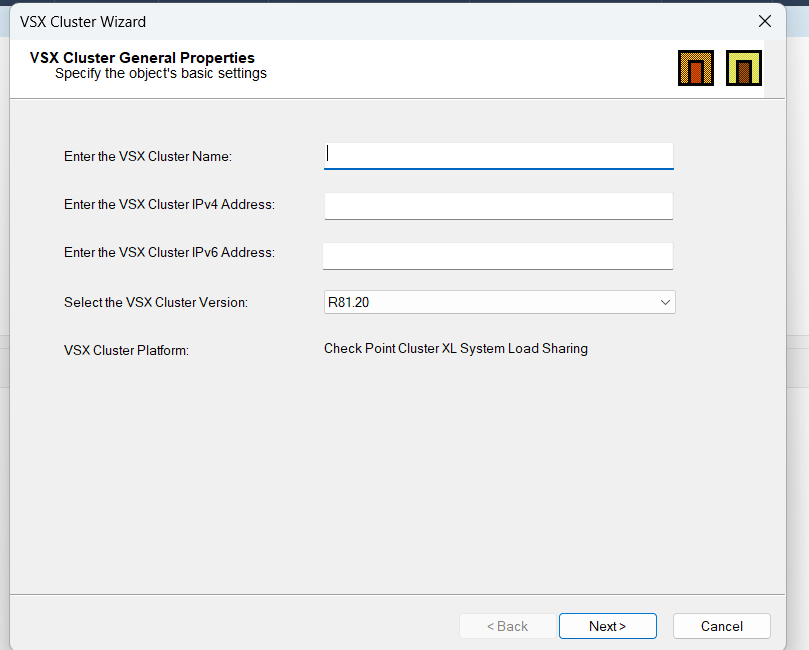Select the VSX Cluster IPv6 Address field
This screenshot has height=650, width=809.
coord(498,255)
